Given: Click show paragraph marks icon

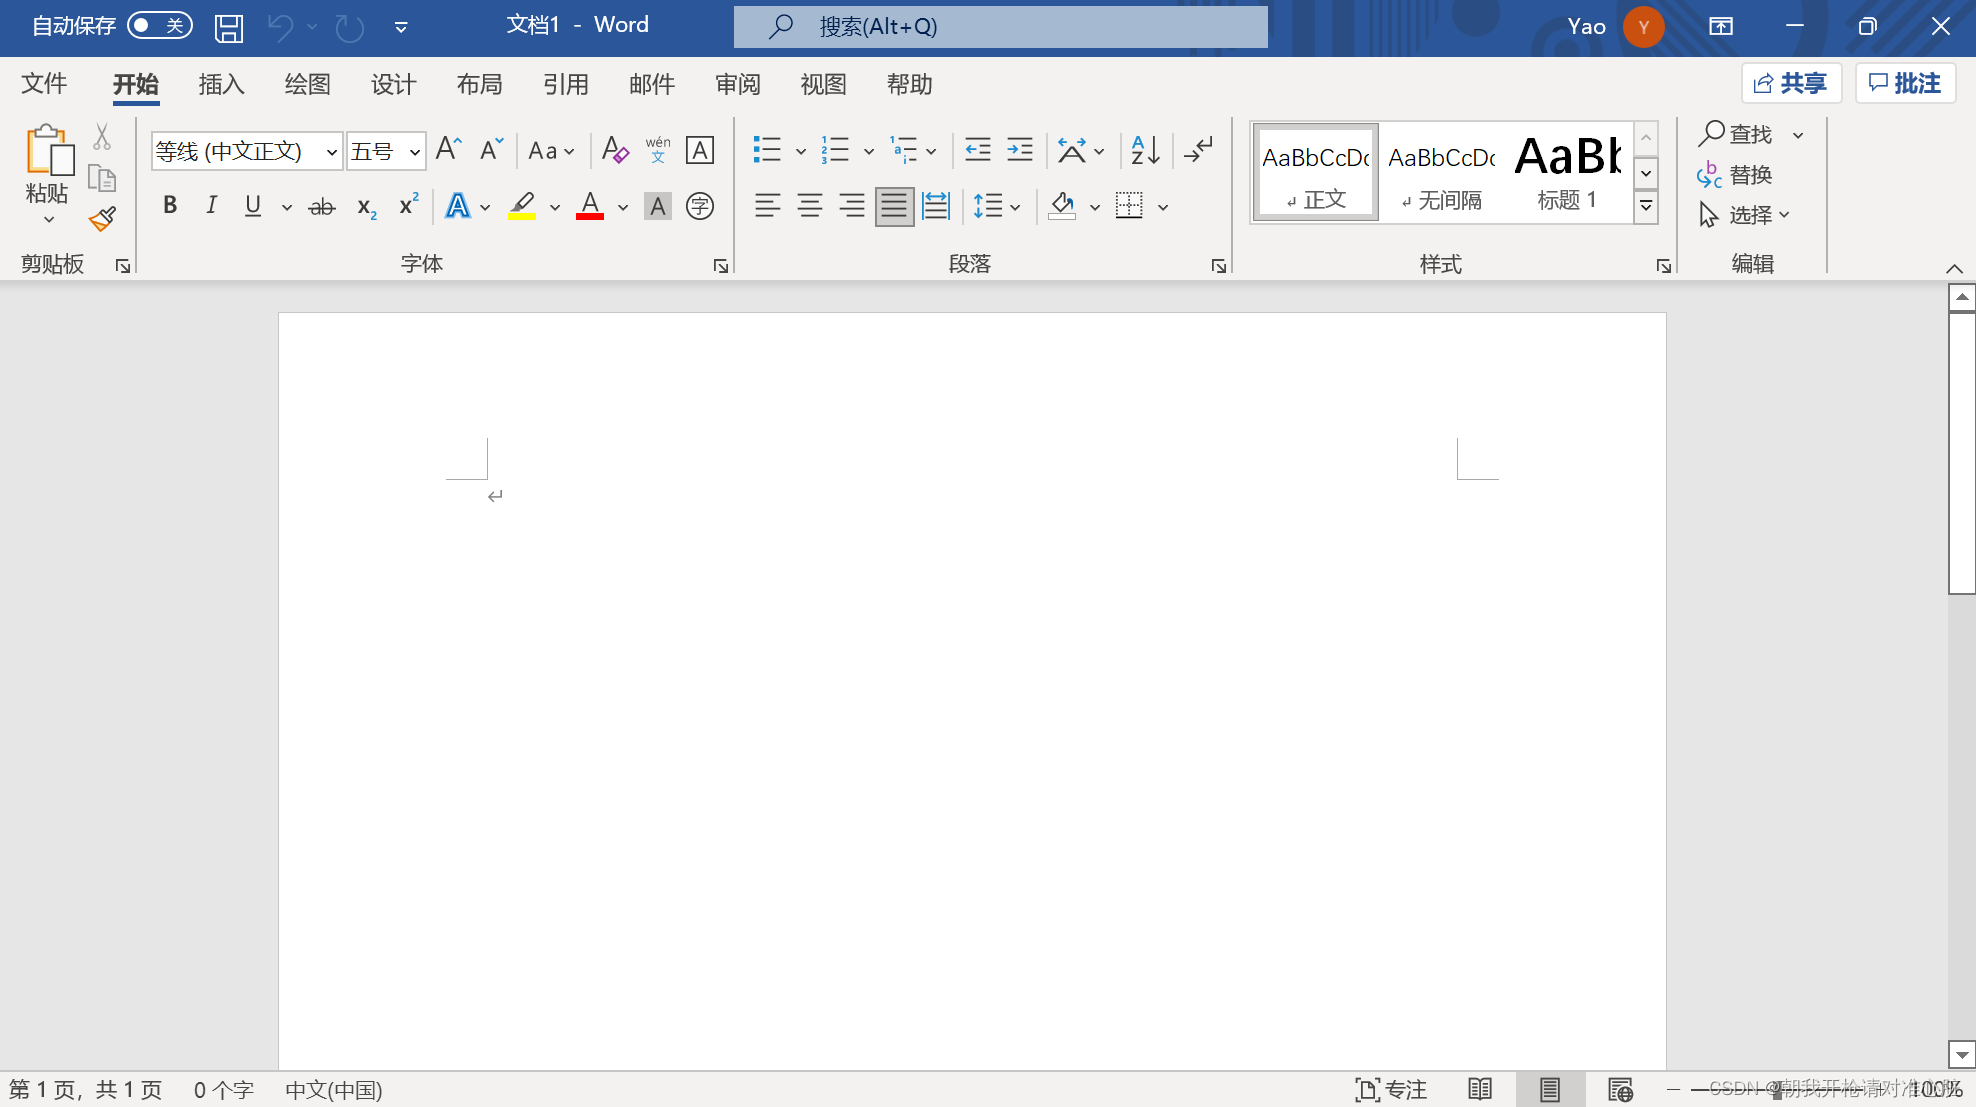Looking at the screenshot, I should pos(1198,151).
